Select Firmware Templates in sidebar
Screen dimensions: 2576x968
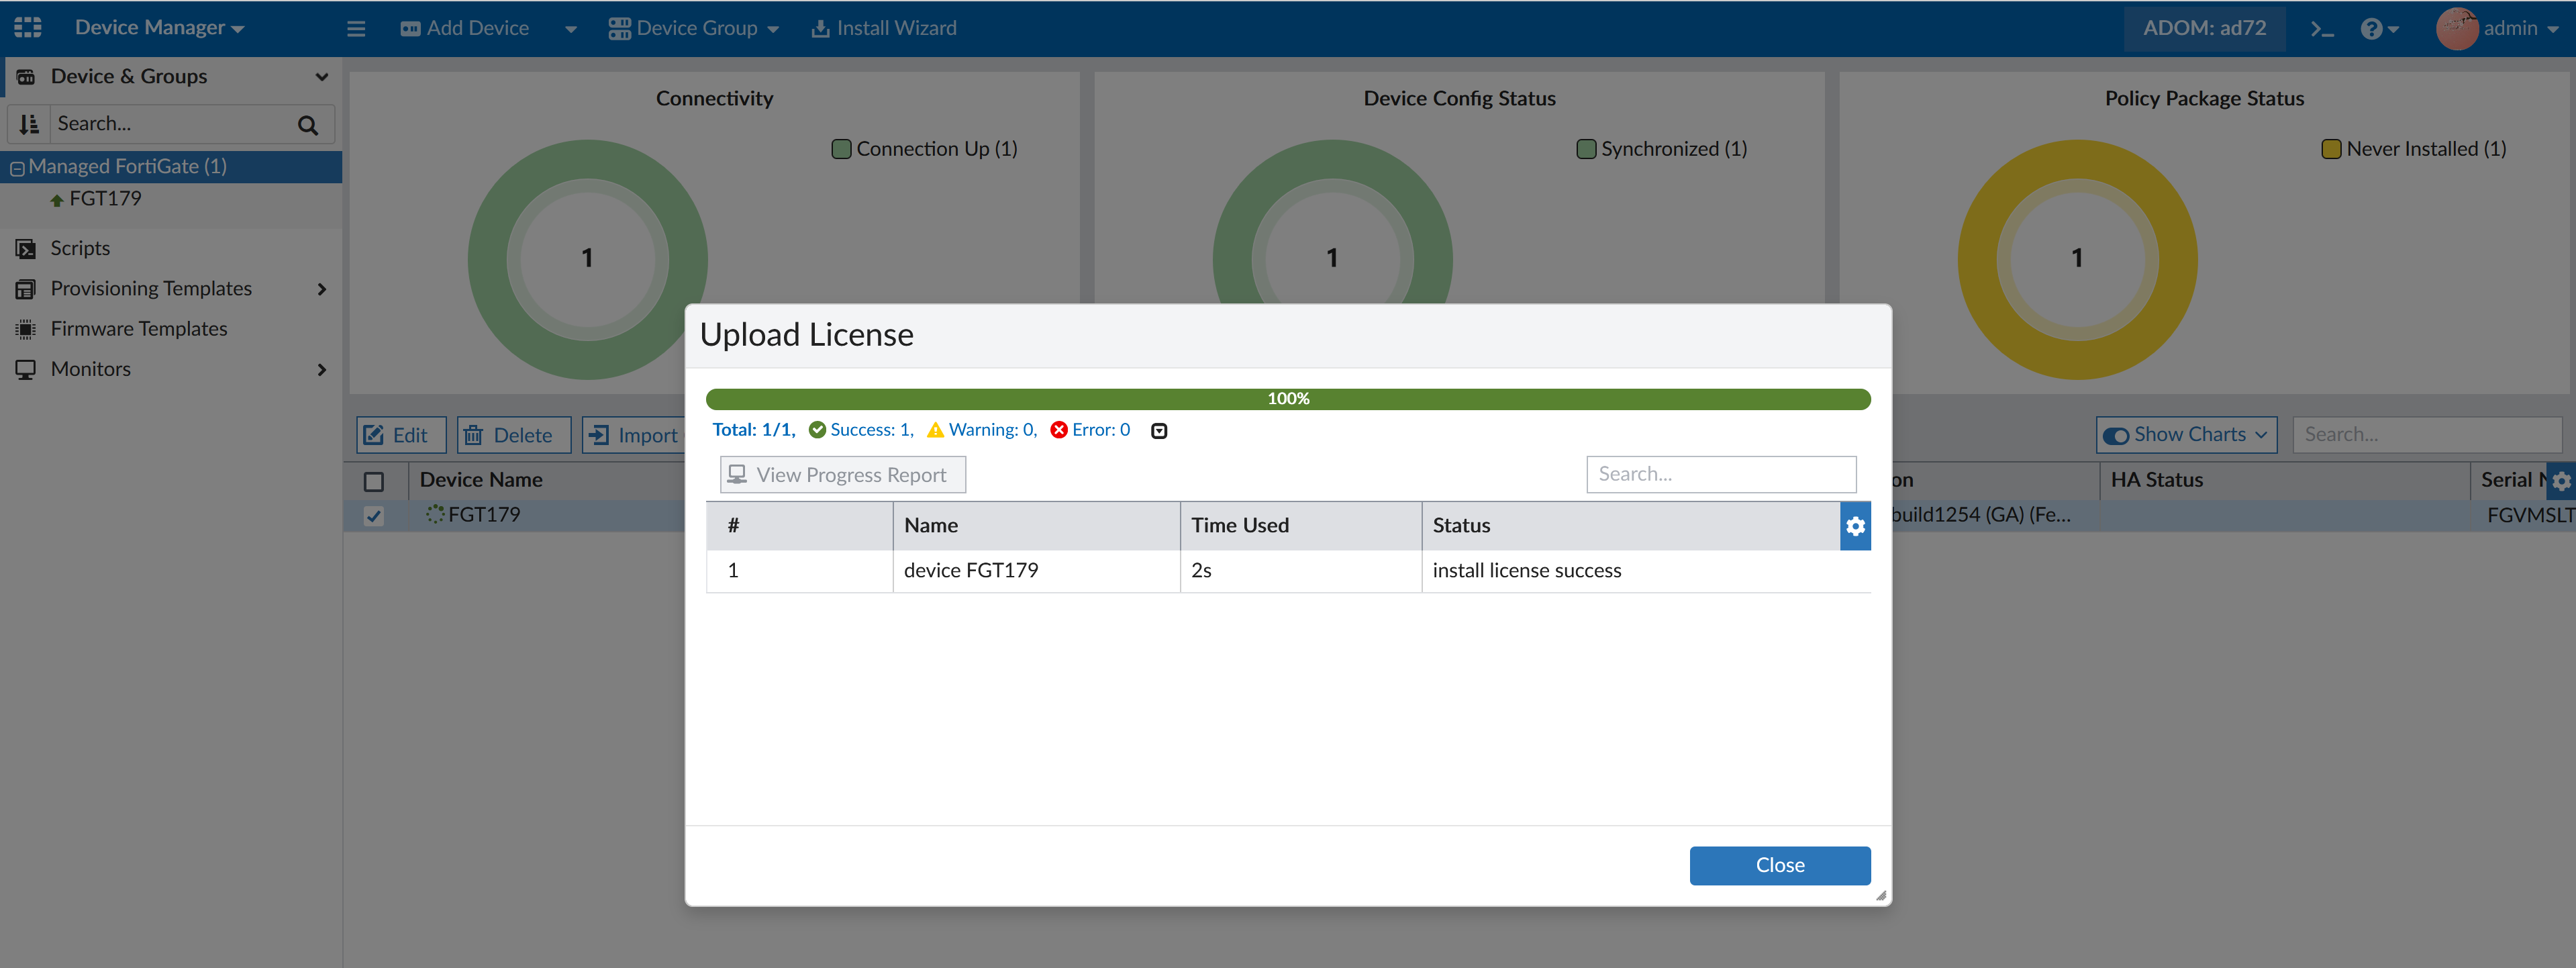[139, 329]
